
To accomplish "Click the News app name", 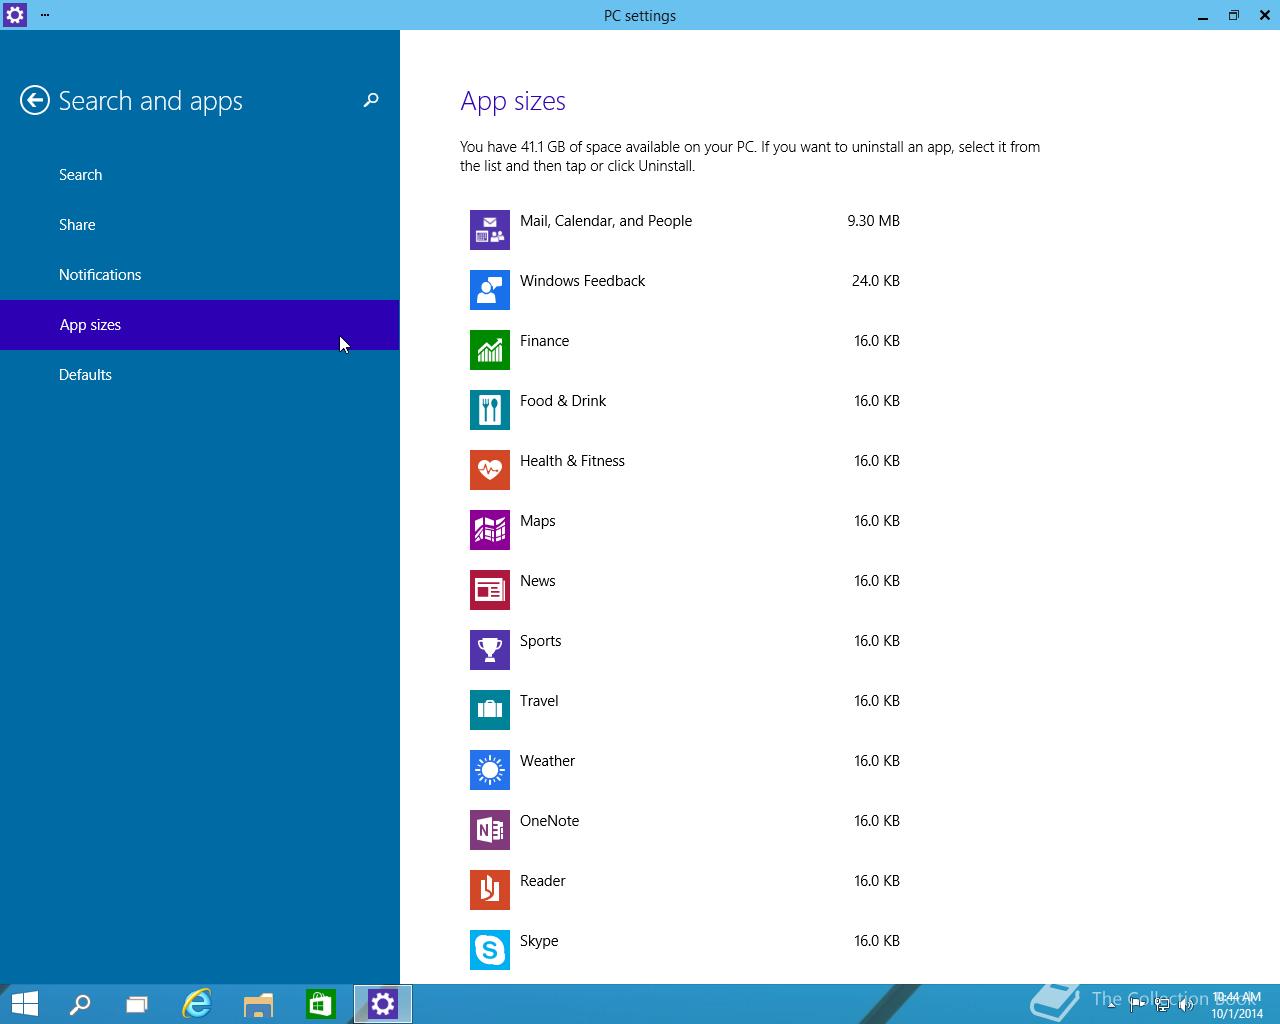I will [538, 581].
